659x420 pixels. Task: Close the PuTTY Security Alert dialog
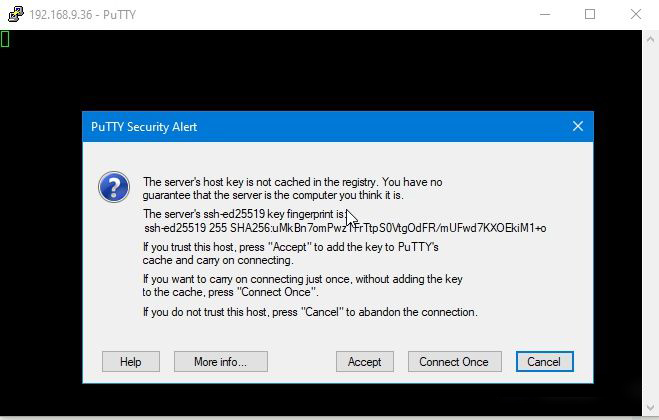click(578, 126)
